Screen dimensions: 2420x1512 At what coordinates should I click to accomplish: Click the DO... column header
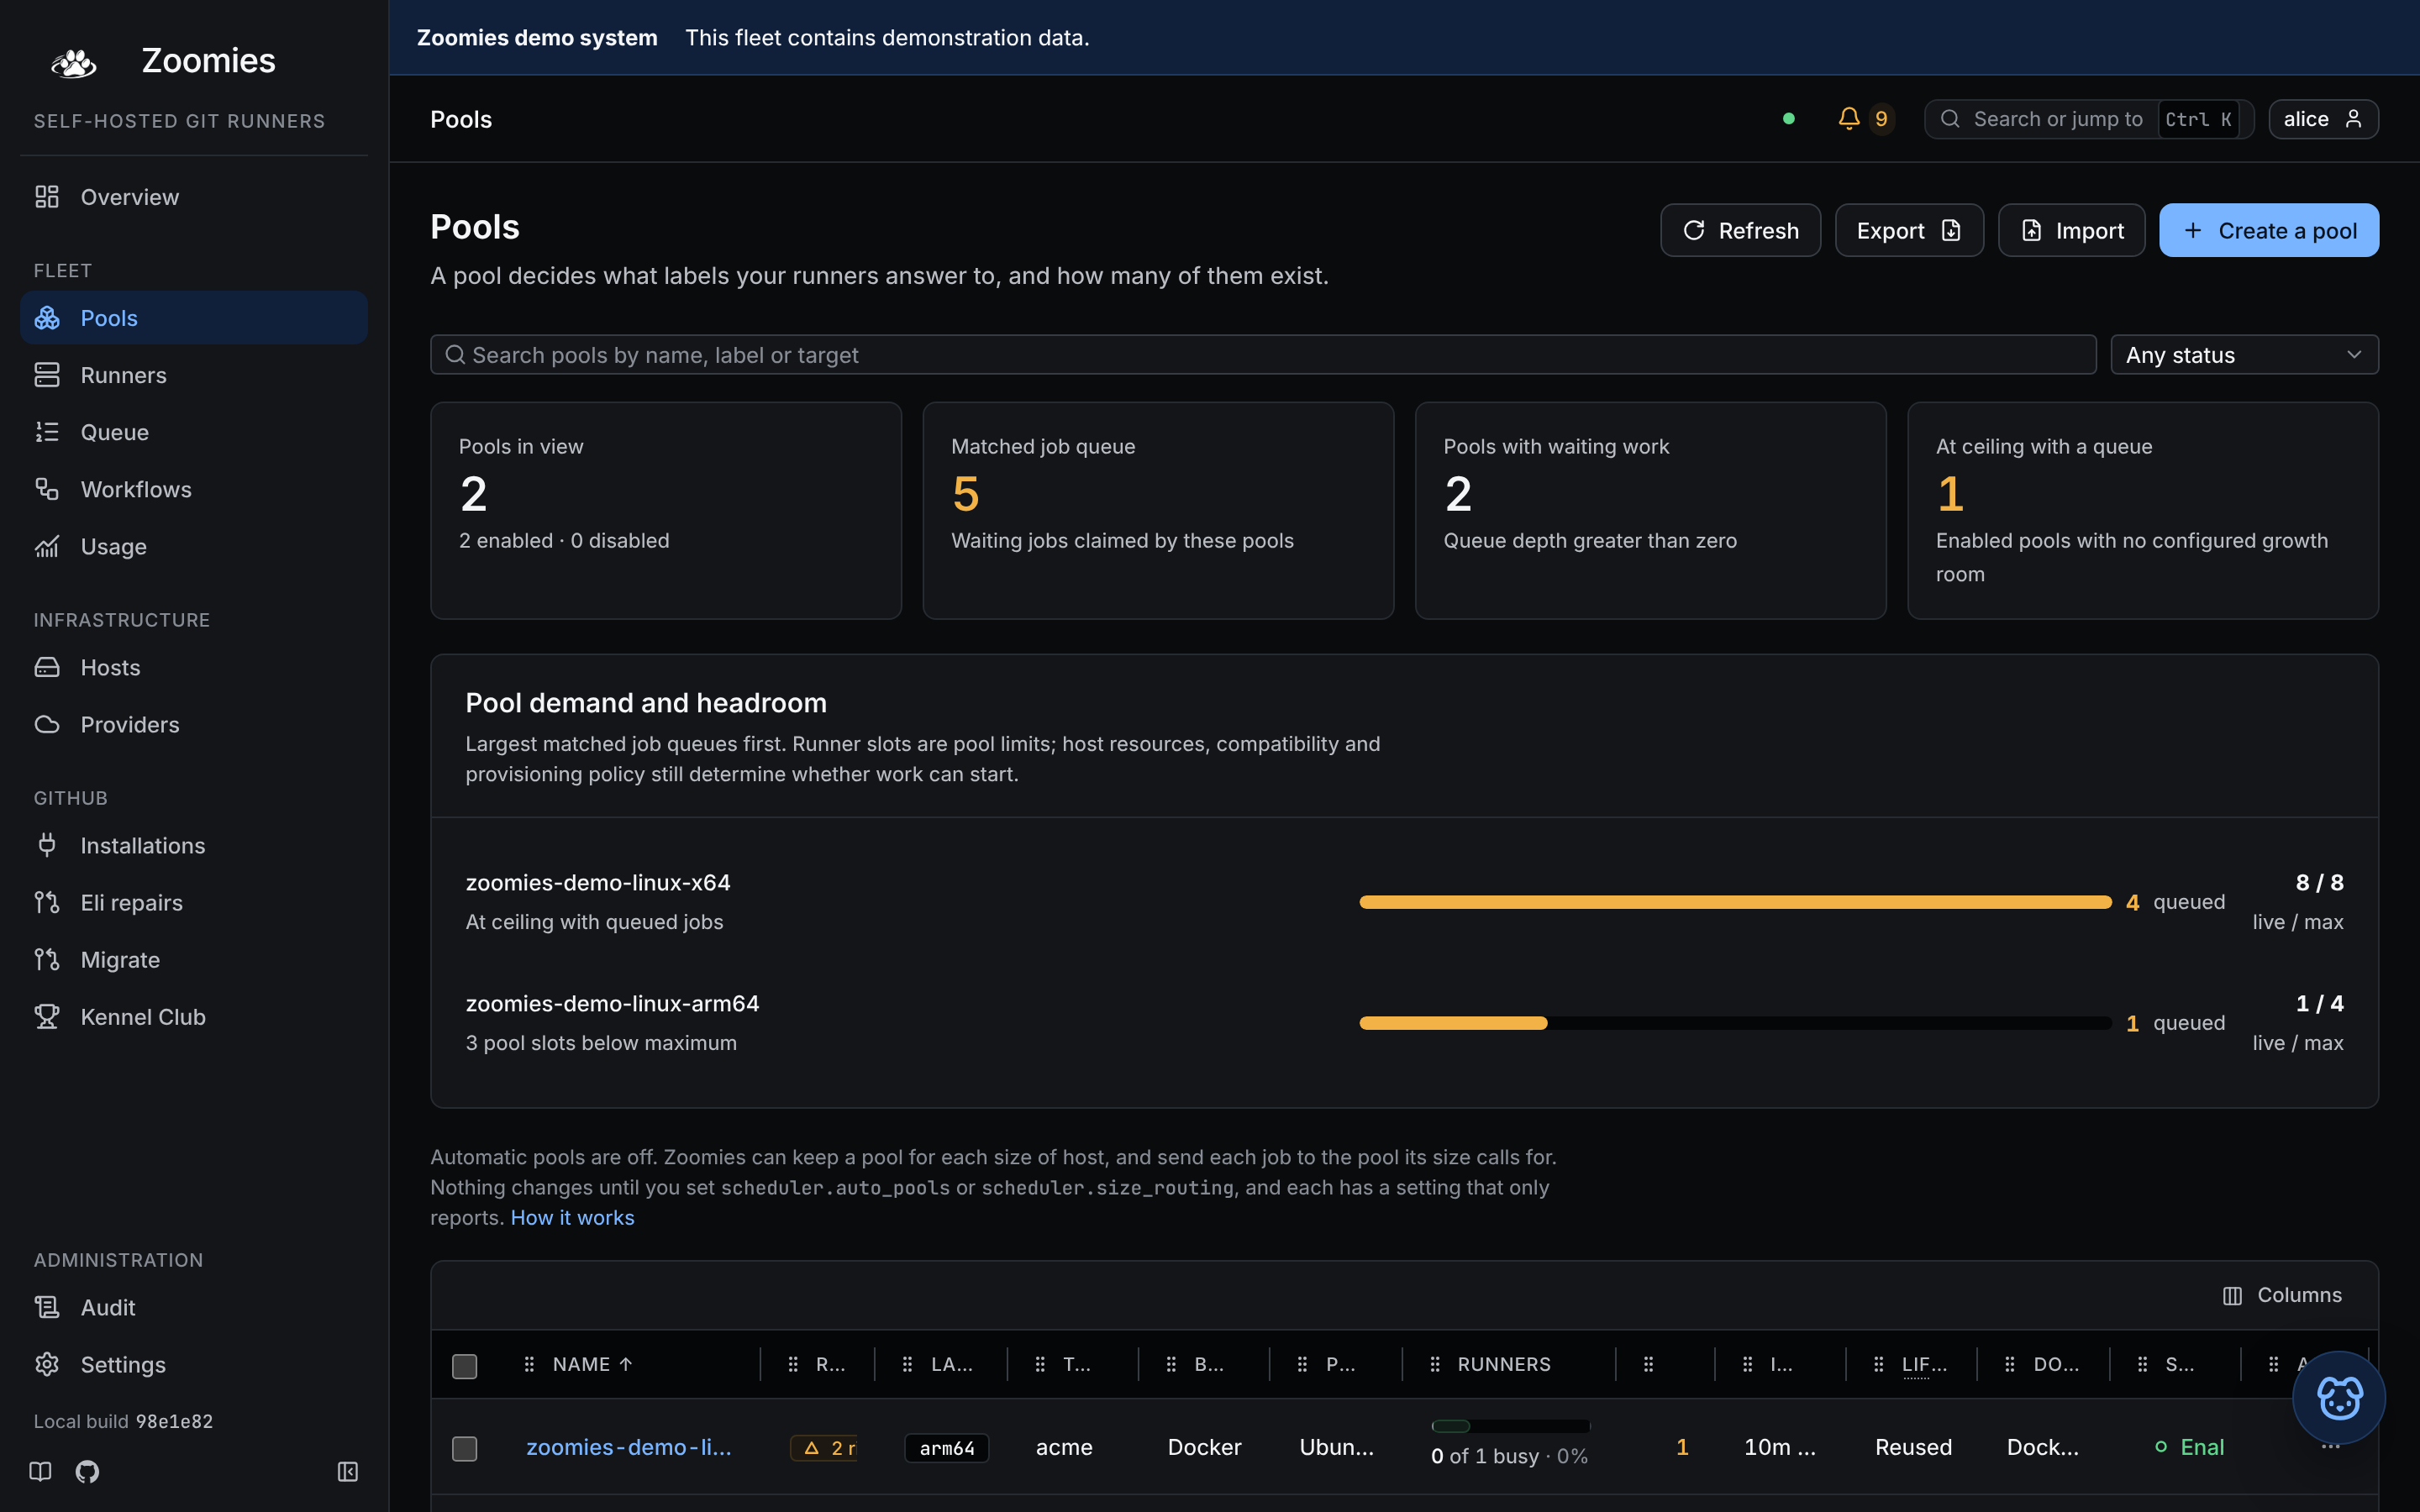(2056, 1364)
